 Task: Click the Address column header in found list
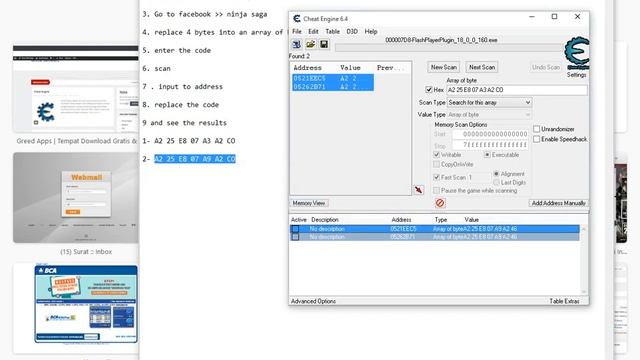coord(307,68)
